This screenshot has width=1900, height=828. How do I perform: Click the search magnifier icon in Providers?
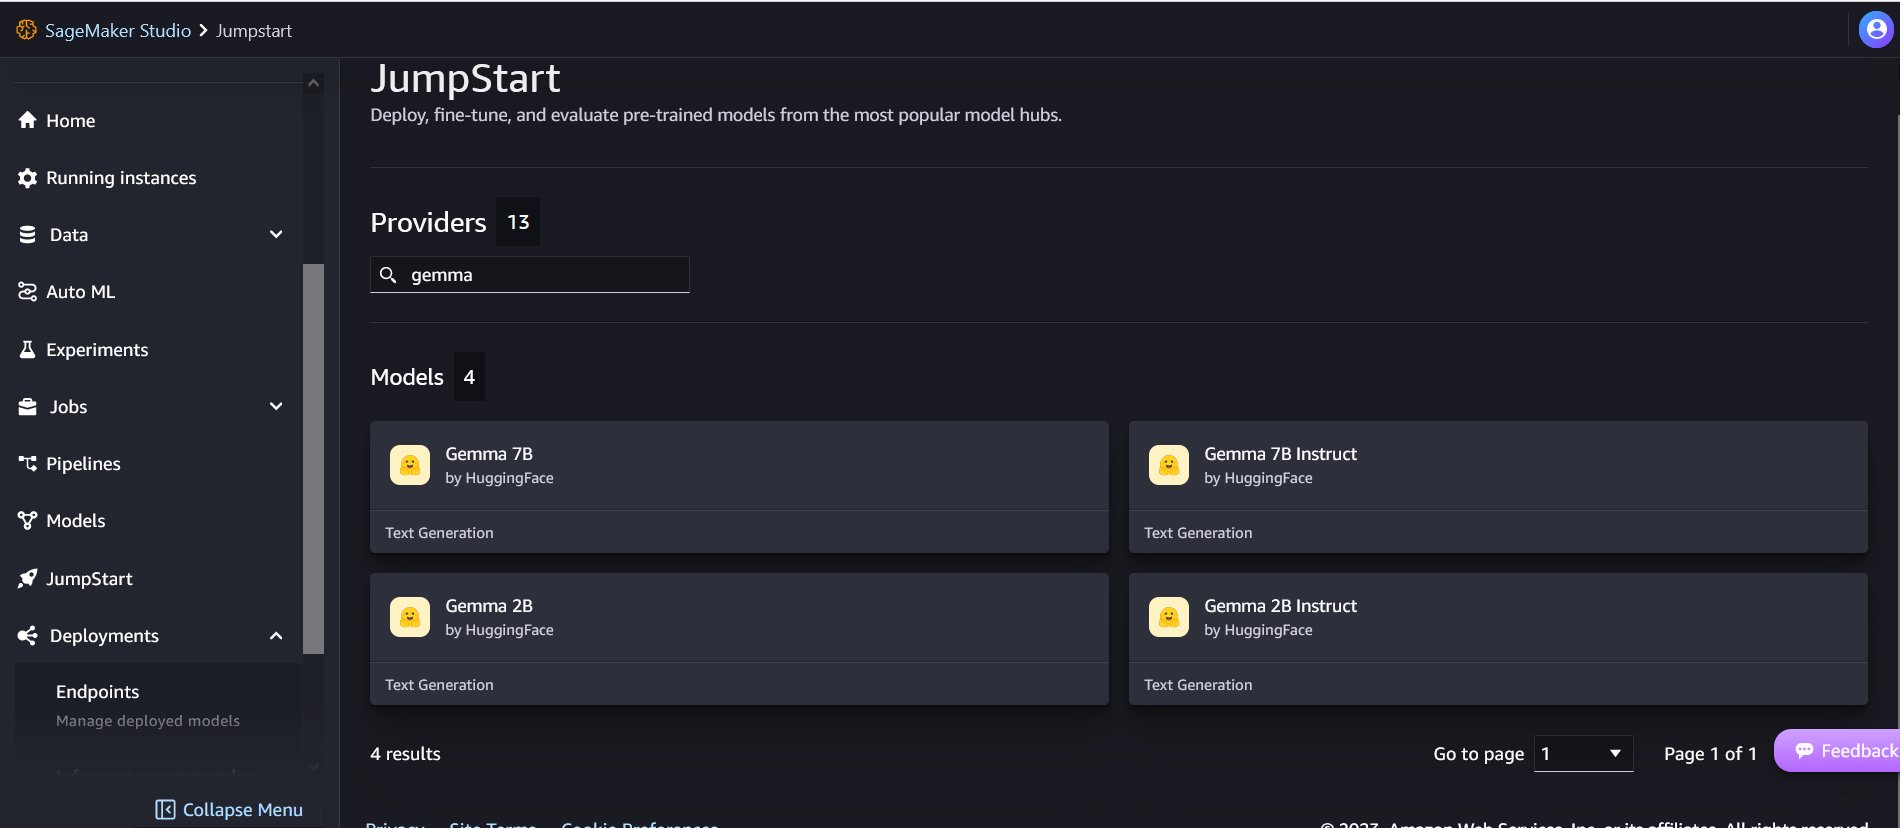pyautogui.click(x=388, y=275)
